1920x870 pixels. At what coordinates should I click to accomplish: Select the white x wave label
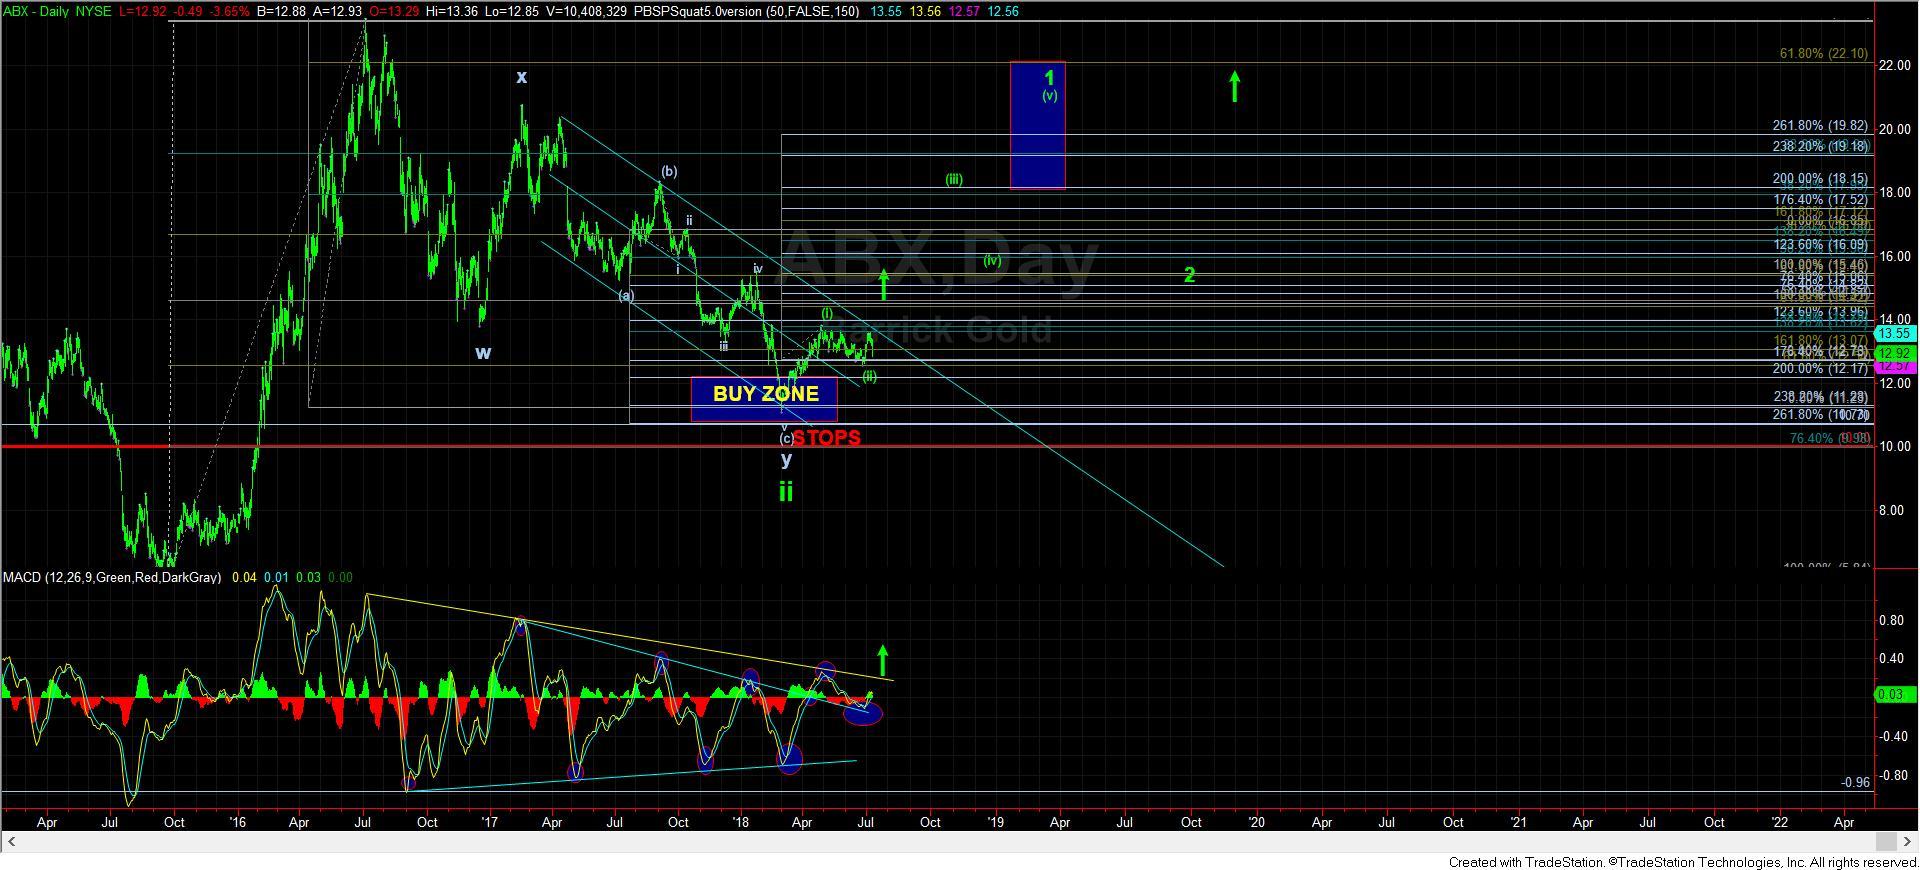521,77
